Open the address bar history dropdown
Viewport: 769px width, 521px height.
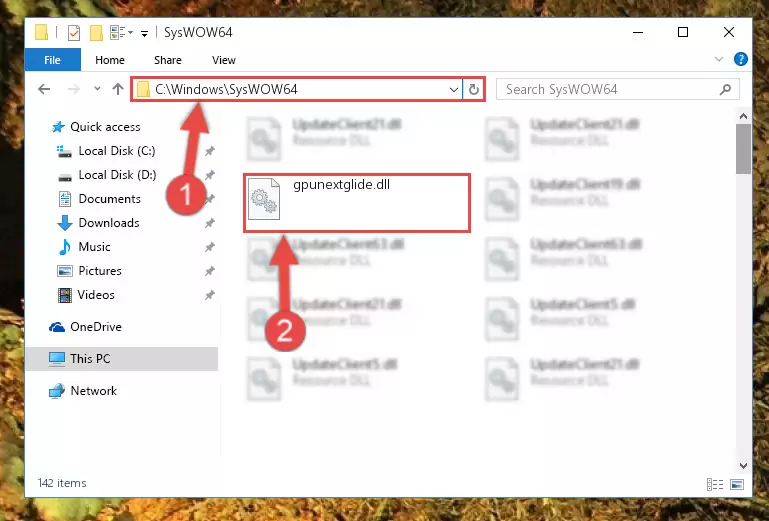(x=454, y=89)
